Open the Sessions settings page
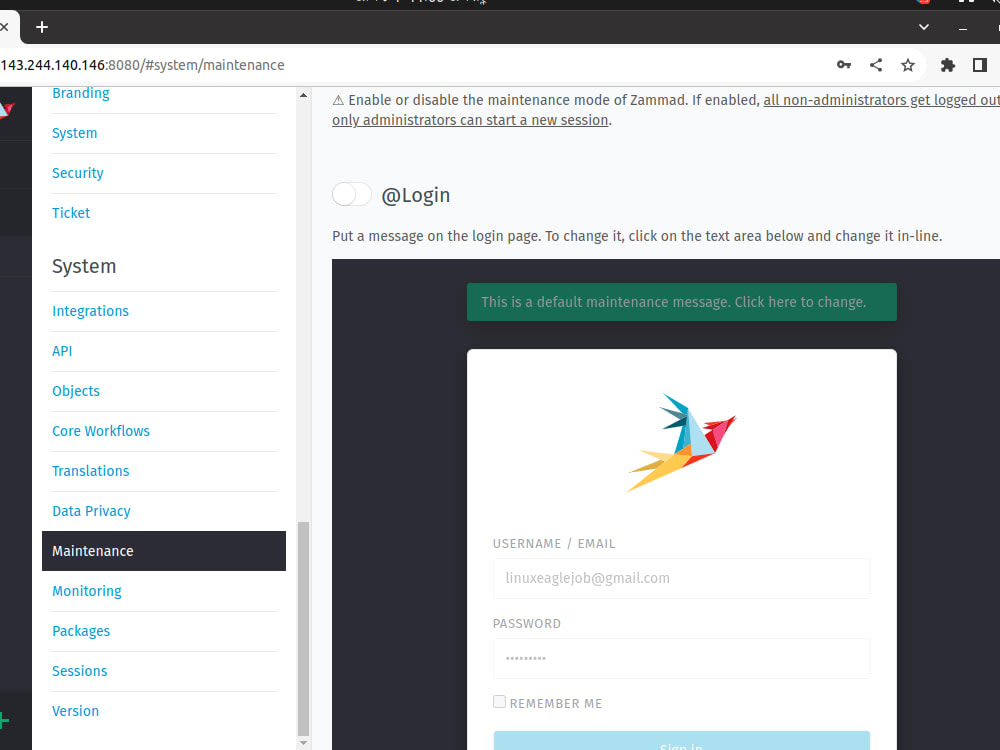This screenshot has width=1000, height=750. [x=79, y=670]
